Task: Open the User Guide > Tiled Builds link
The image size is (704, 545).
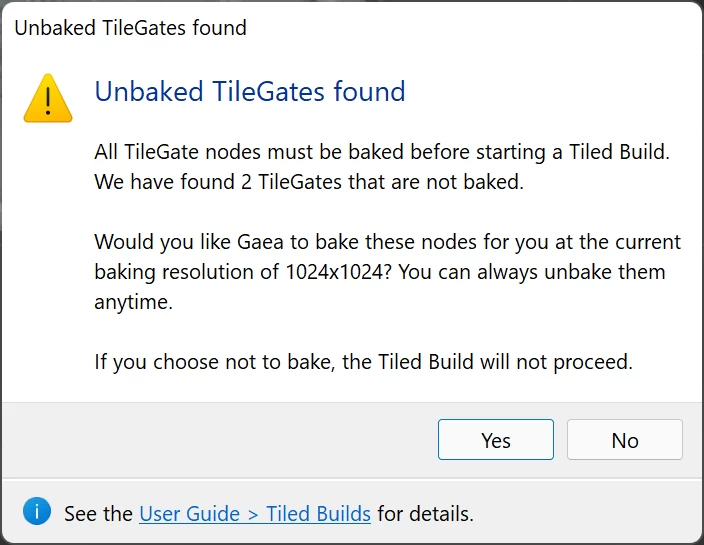Action: pyautogui.click(x=255, y=514)
